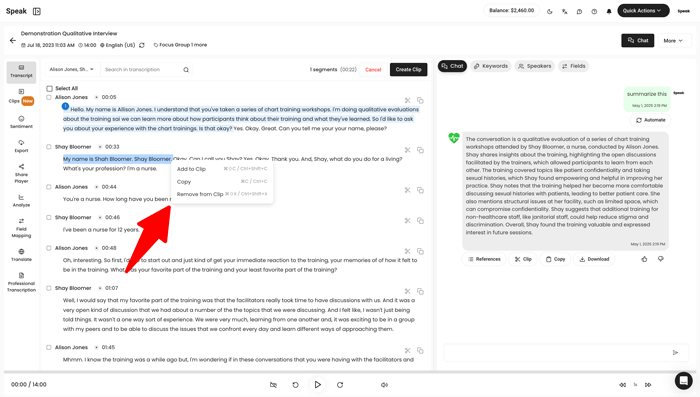Switch to the Keywords tab

tap(491, 66)
